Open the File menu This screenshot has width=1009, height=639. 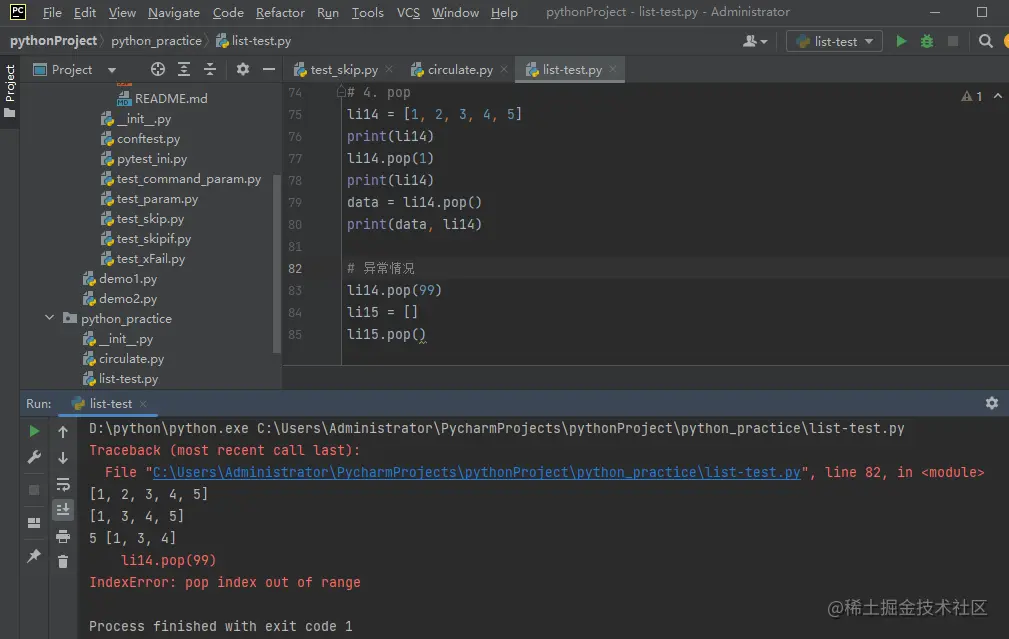point(52,12)
